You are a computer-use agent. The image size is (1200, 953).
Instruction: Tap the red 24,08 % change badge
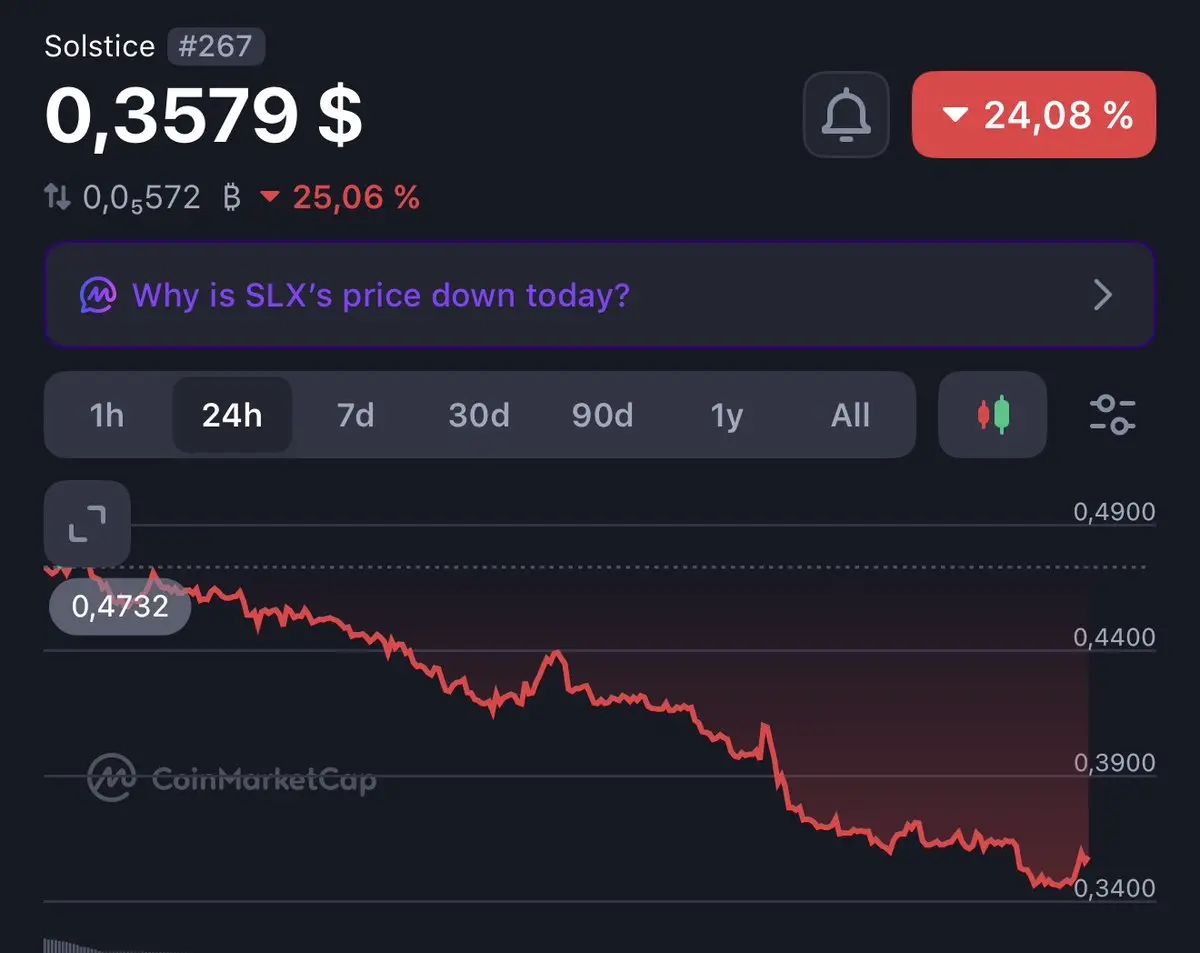1034,114
